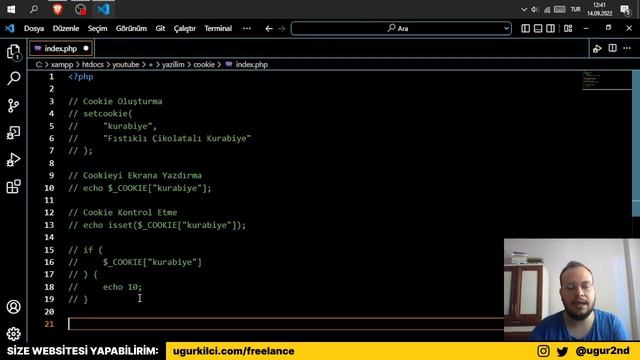Click the C: drive breadcrumb
This screenshot has height=360, width=640.
pos(39,64)
